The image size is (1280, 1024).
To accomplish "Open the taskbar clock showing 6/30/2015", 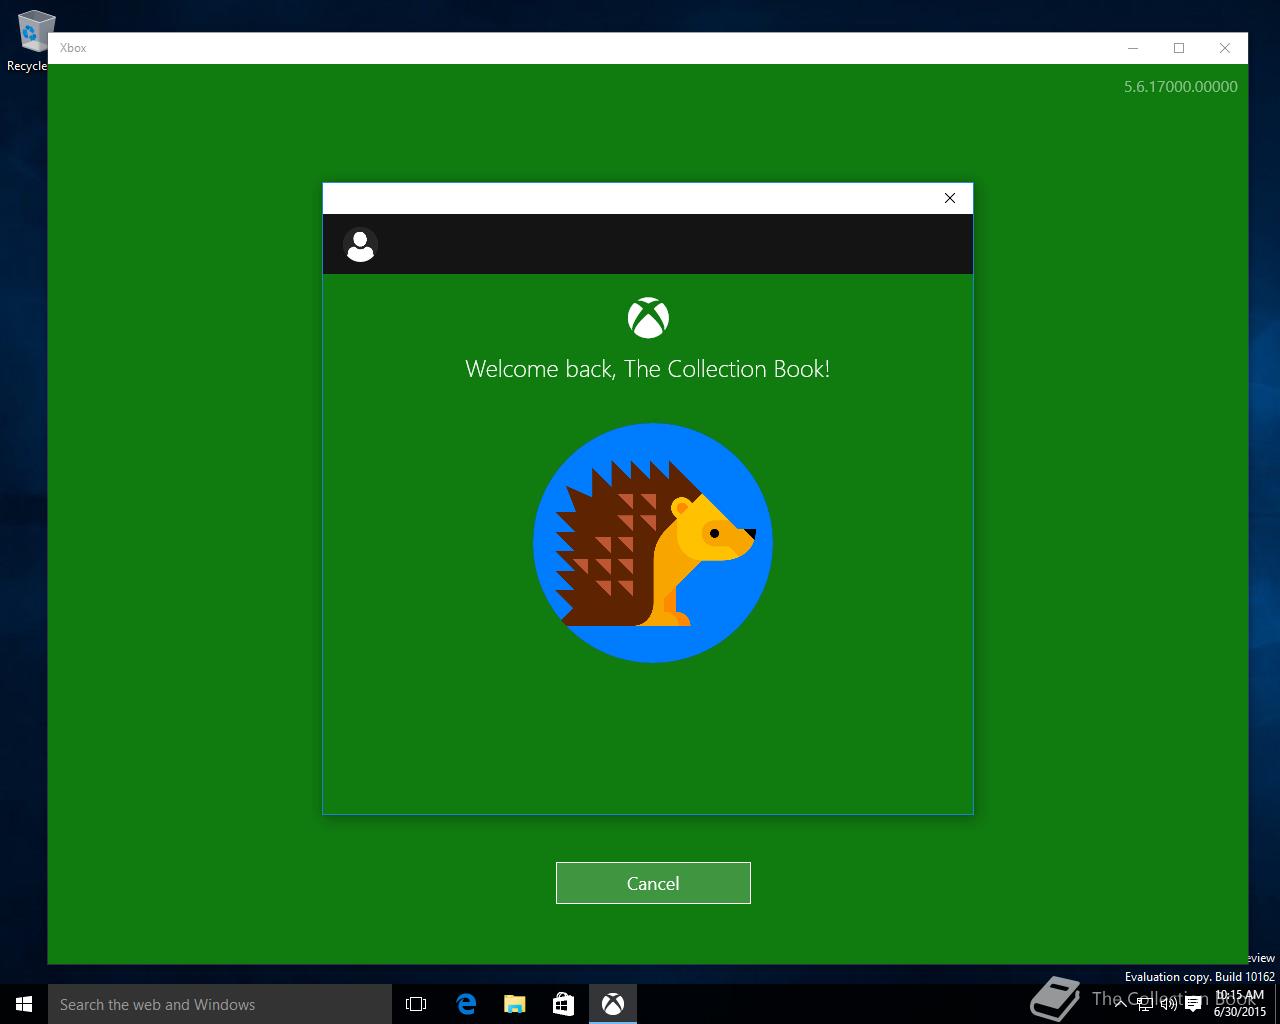I will (x=1240, y=1004).
